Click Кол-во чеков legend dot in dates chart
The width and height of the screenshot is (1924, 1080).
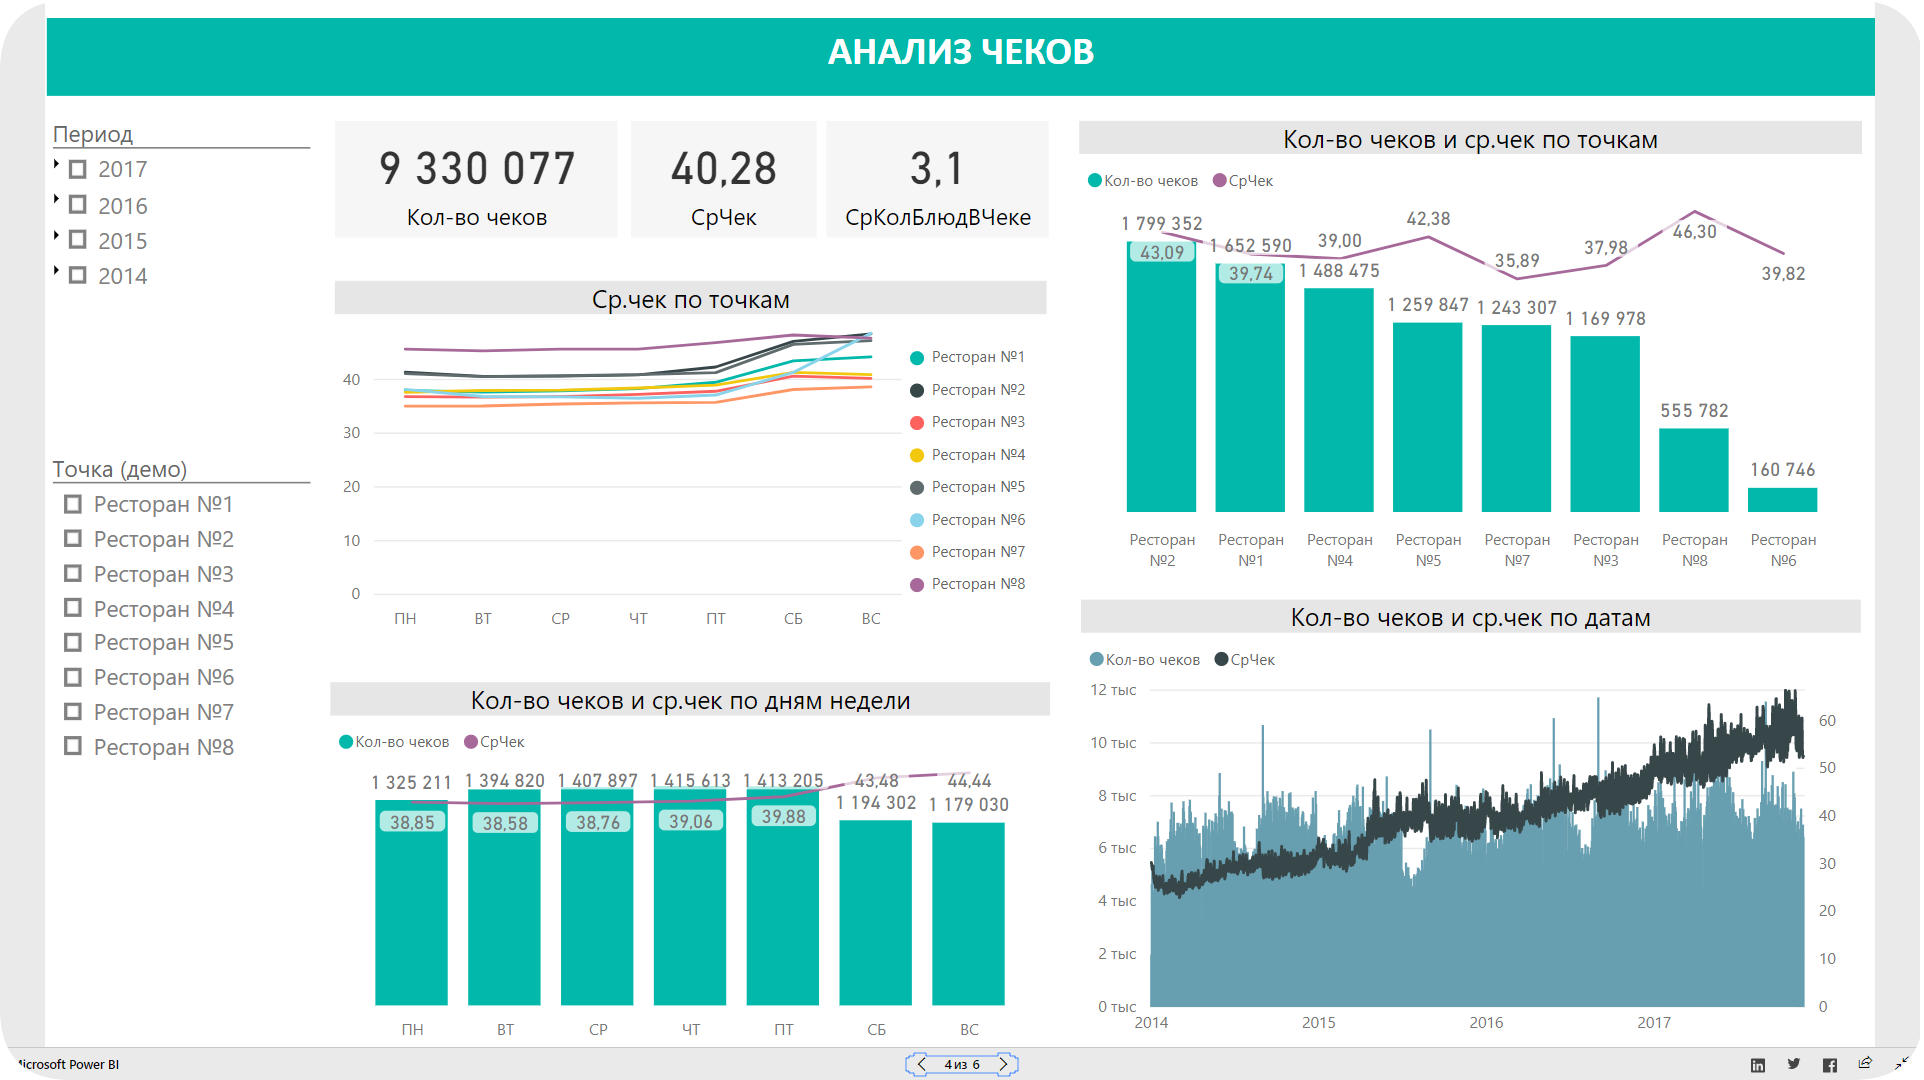(x=1096, y=660)
